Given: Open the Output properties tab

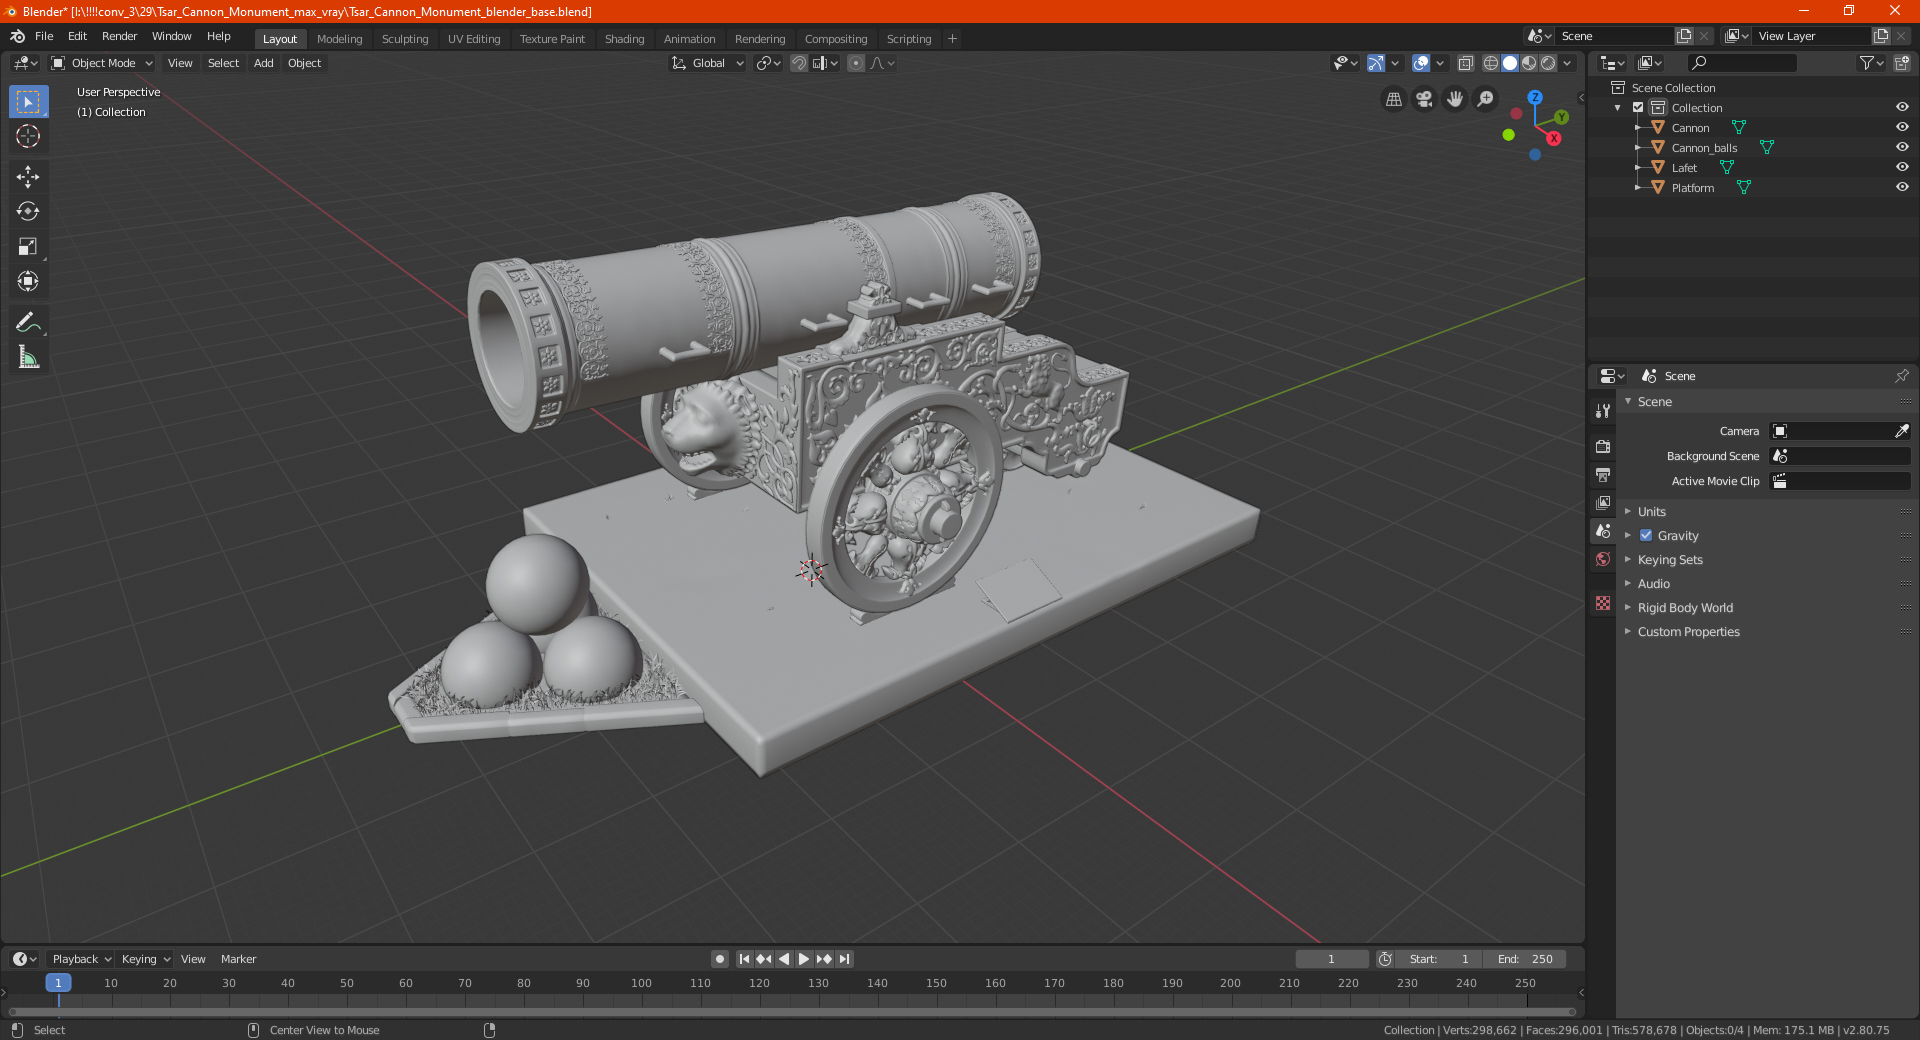Looking at the screenshot, I should point(1603,474).
